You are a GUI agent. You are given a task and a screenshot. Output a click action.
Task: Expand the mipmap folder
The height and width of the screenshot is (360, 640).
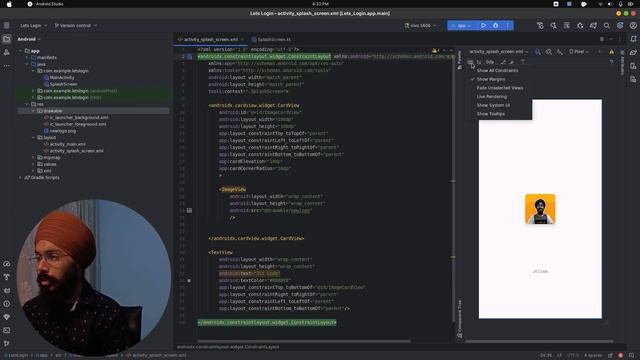tap(33, 158)
